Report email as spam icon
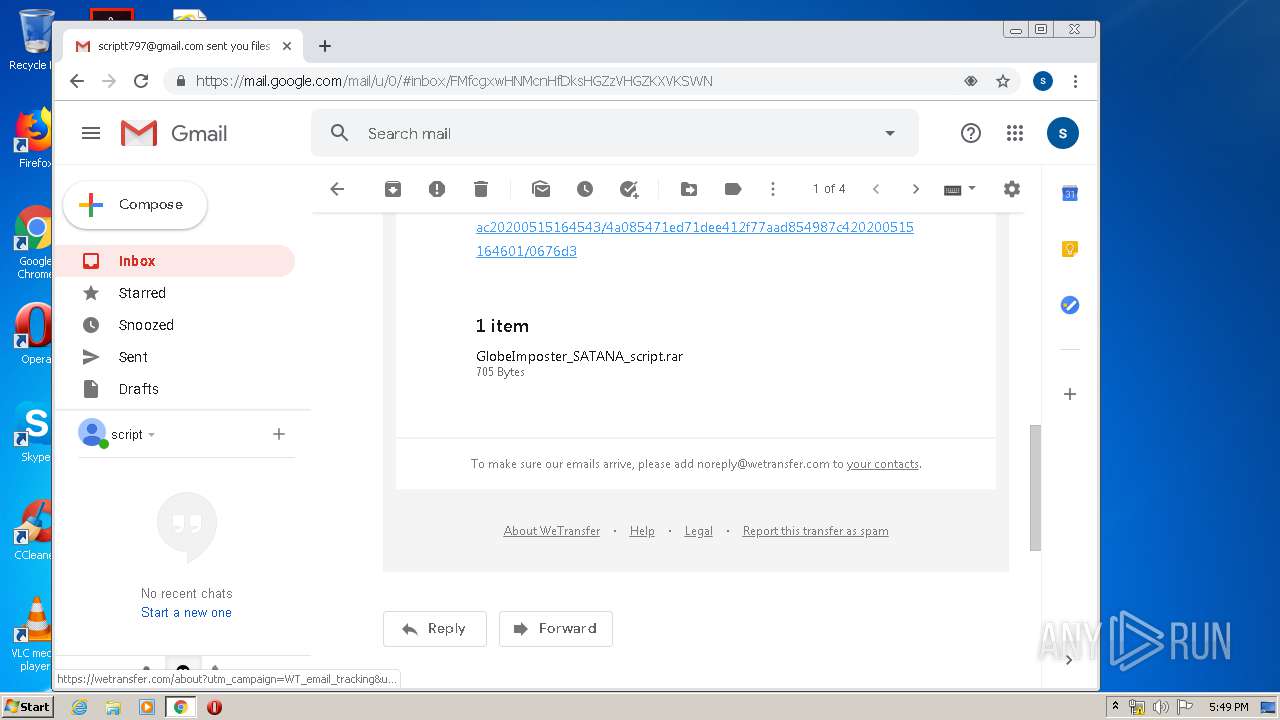The height and width of the screenshot is (720, 1280). (x=437, y=189)
